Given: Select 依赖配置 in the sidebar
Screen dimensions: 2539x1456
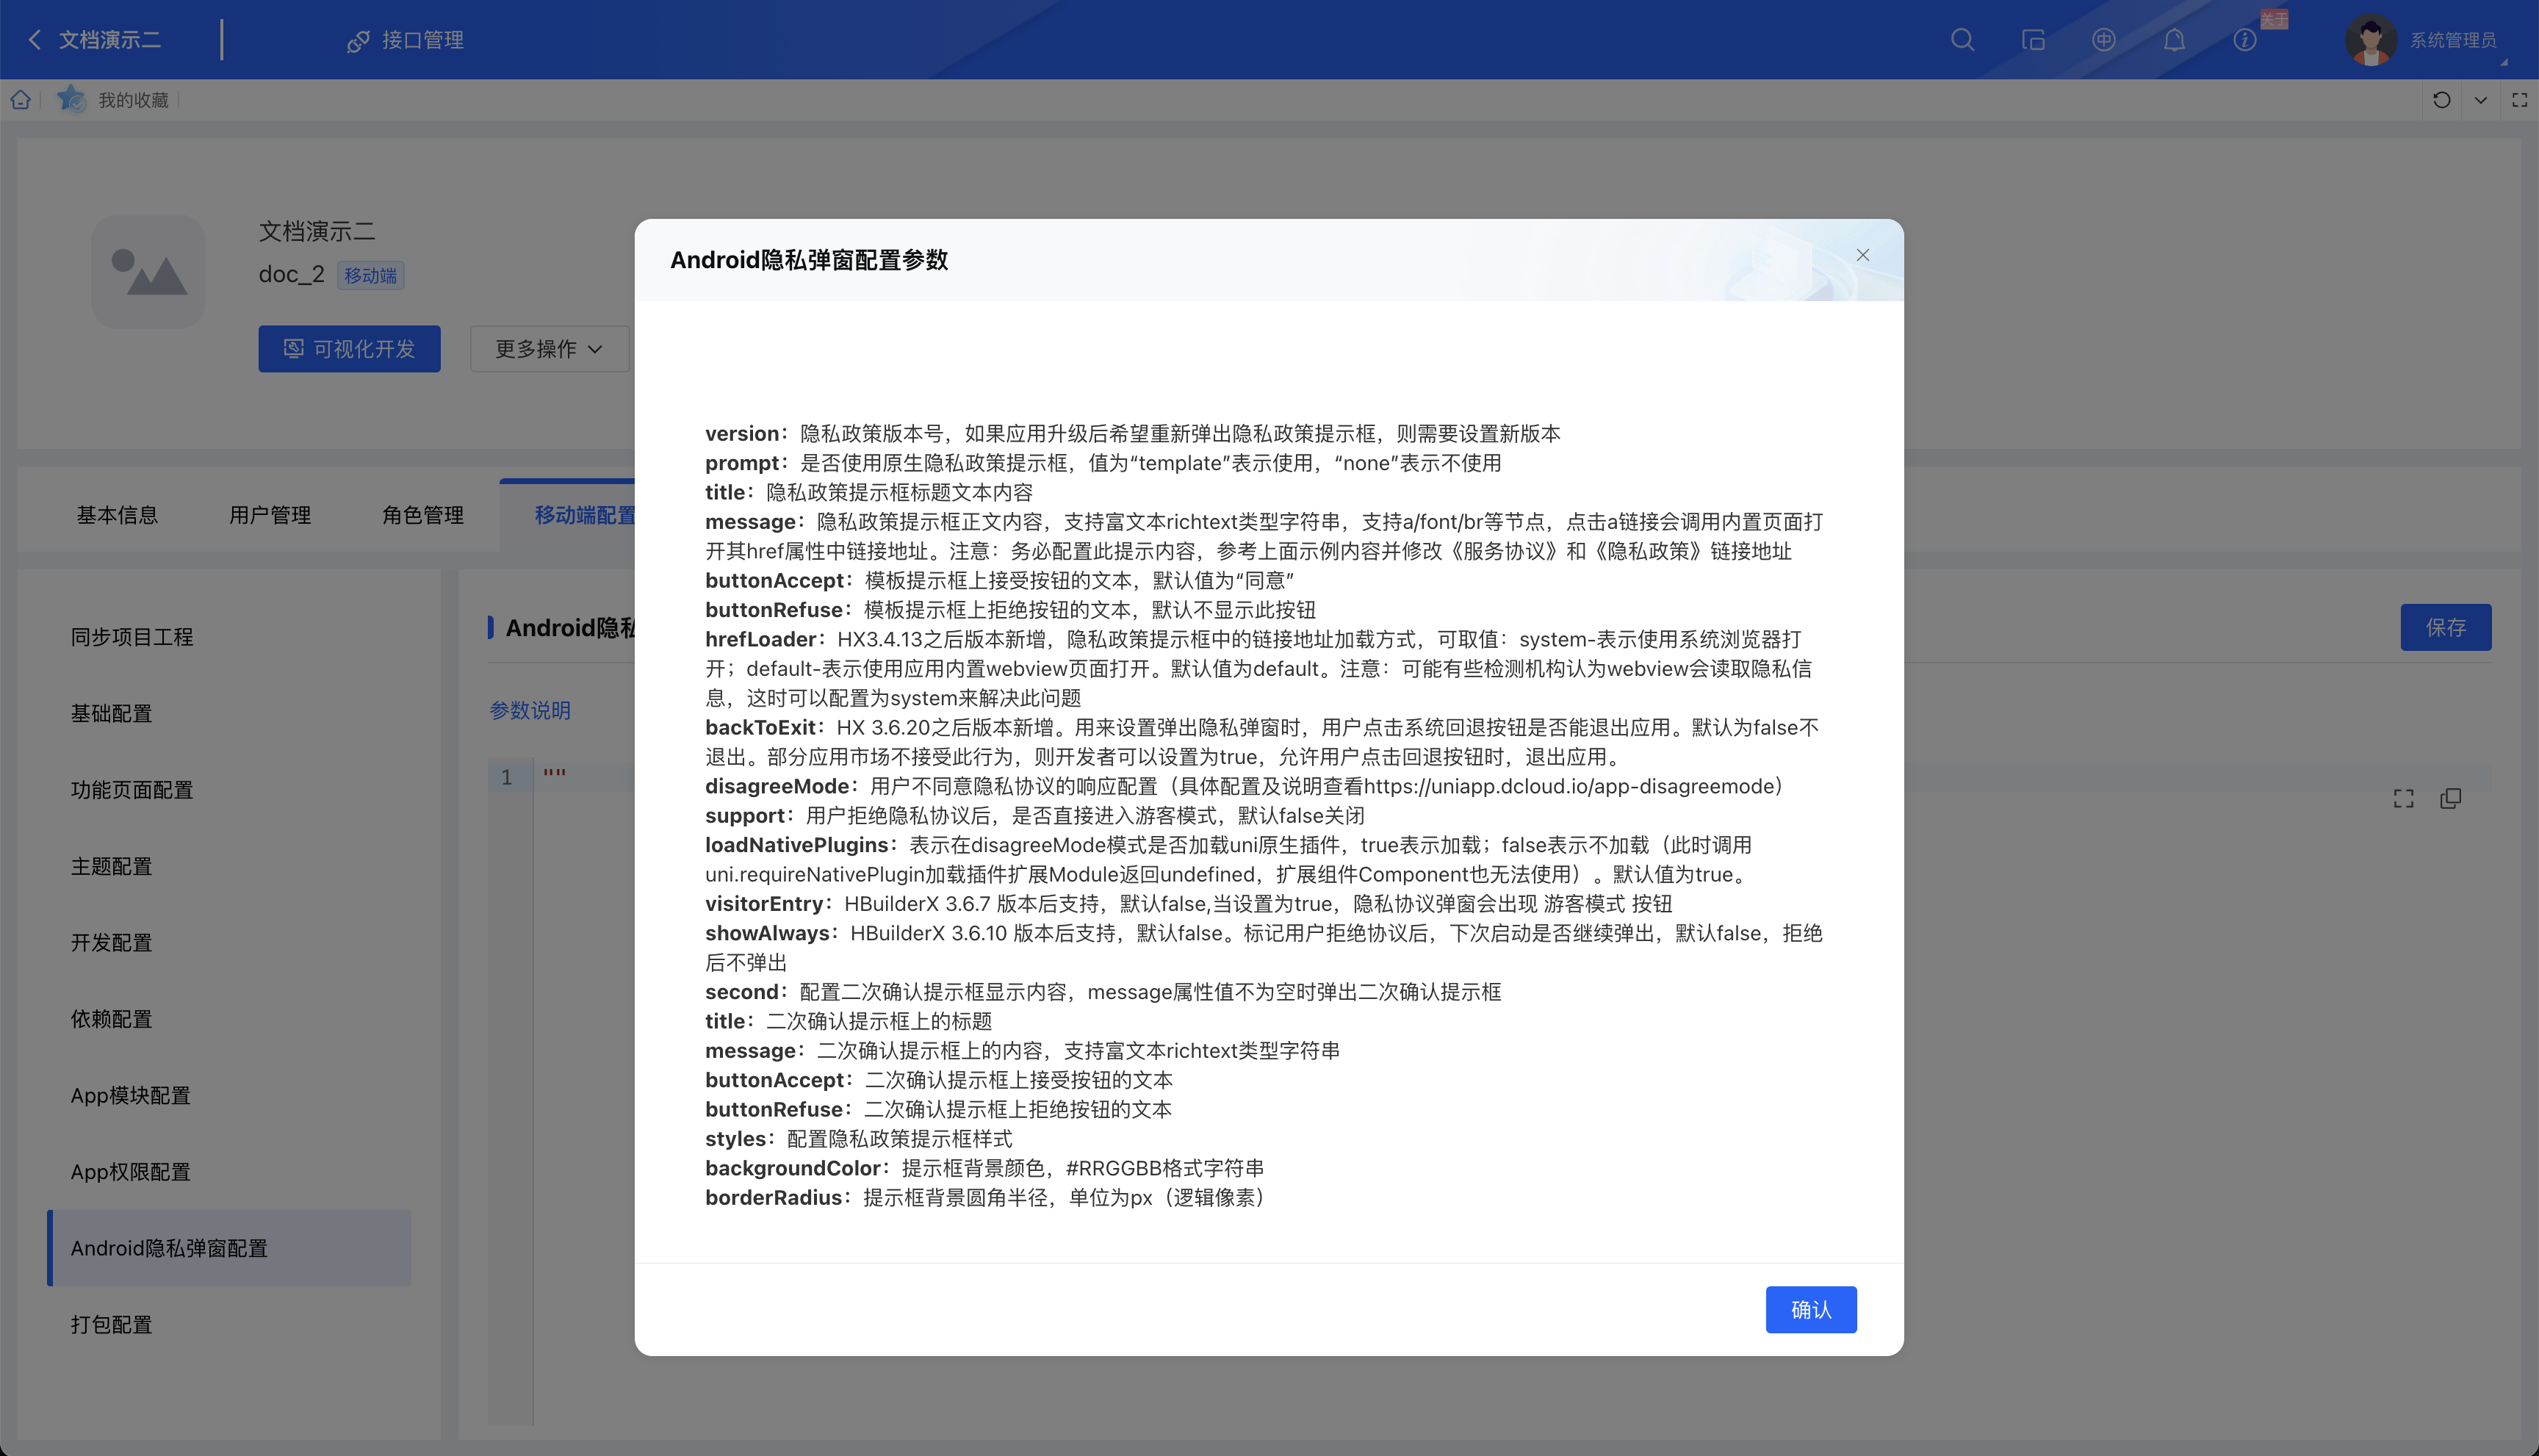Looking at the screenshot, I should click(229, 1019).
